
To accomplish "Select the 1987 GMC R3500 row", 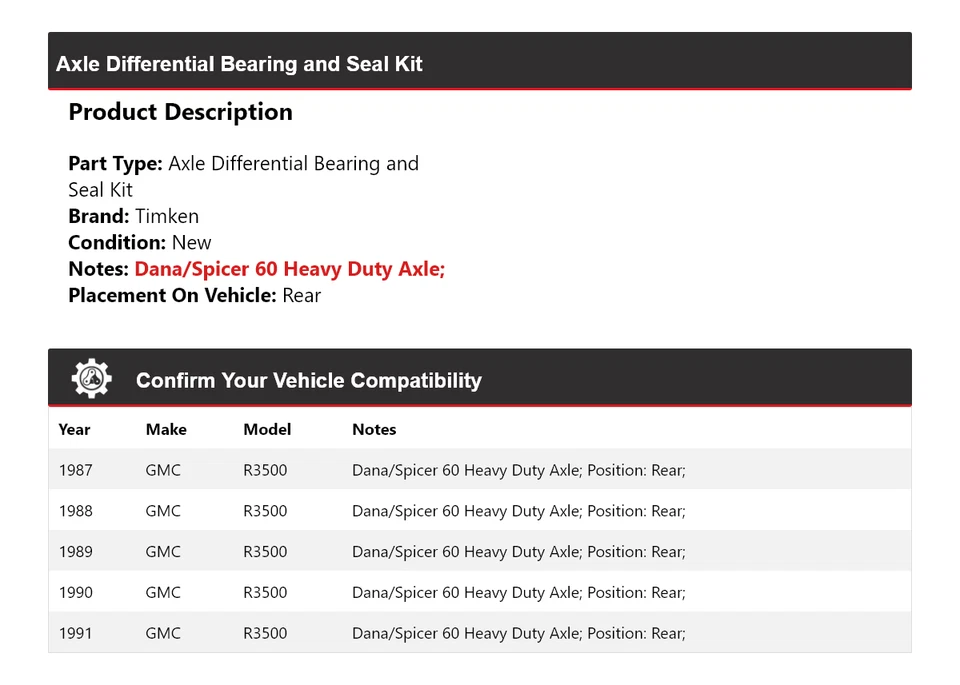I will (x=479, y=470).
